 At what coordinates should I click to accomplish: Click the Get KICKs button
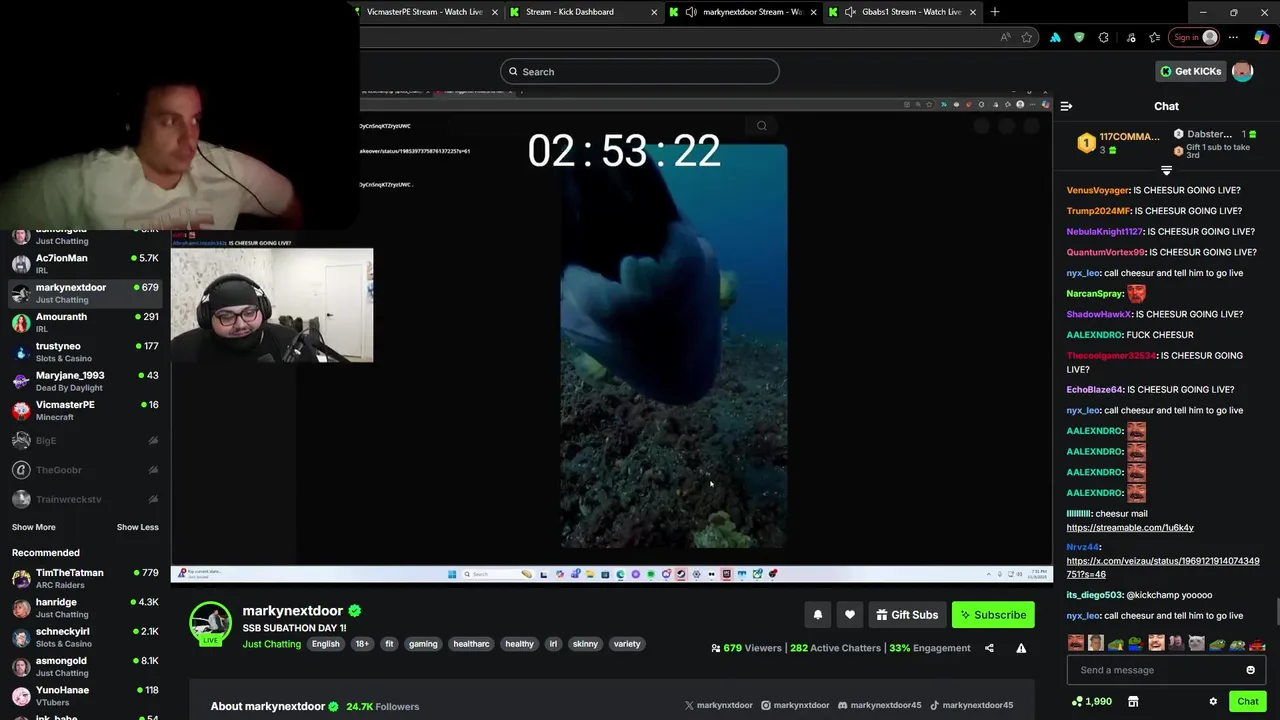(x=1190, y=71)
